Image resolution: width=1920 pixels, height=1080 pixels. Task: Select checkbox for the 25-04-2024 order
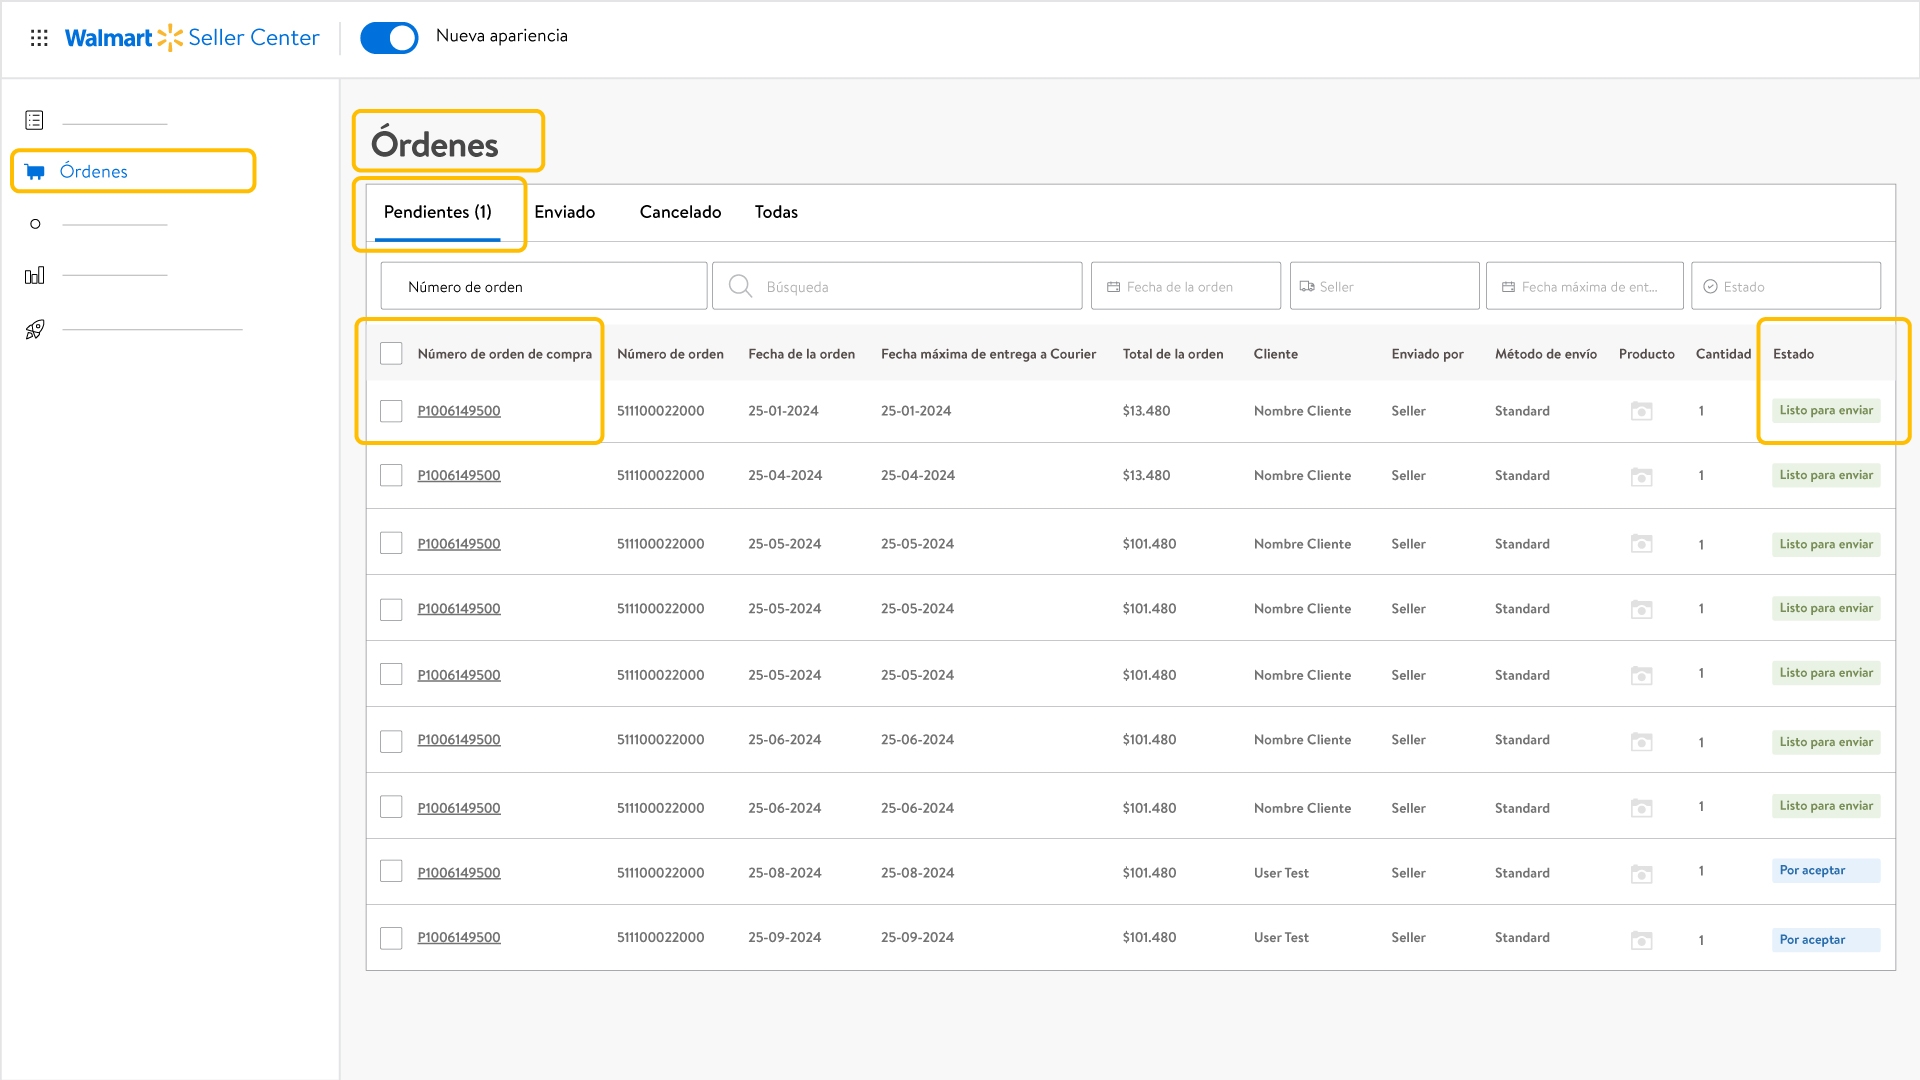(391, 475)
